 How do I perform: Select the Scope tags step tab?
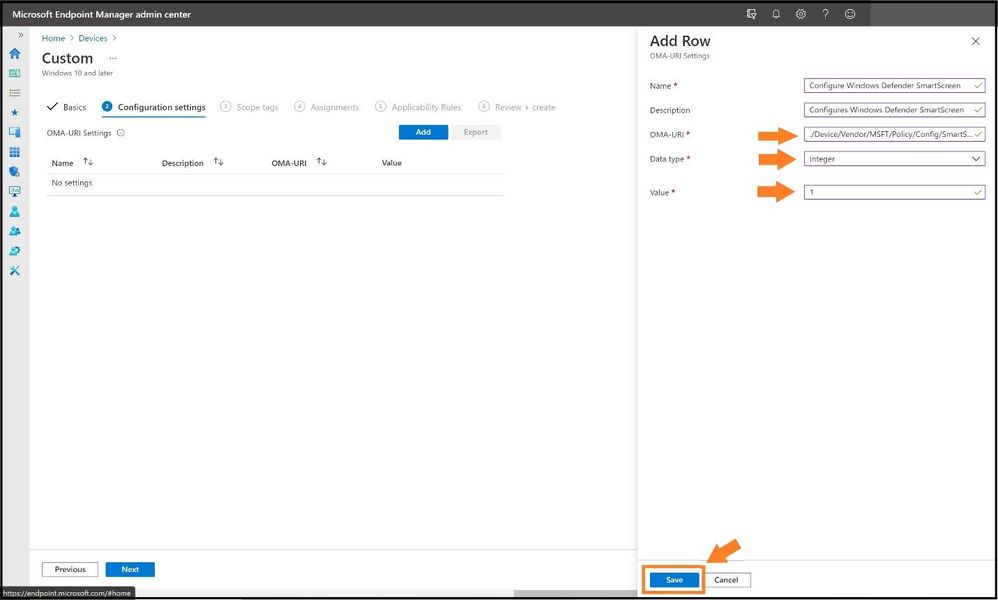pyautogui.click(x=250, y=107)
